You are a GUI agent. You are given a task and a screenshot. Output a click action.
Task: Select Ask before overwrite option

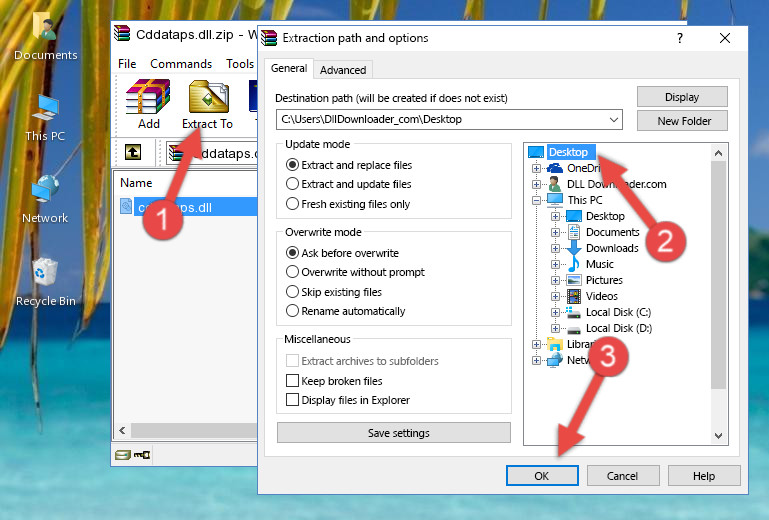pyautogui.click(x=292, y=253)
